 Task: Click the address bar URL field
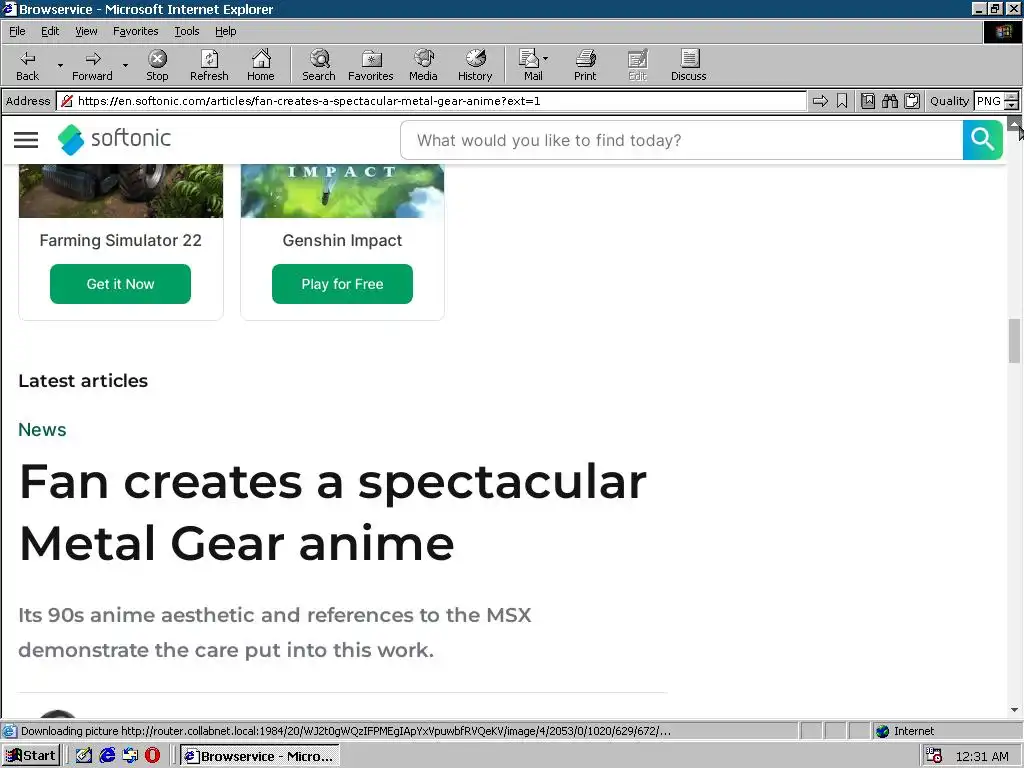[432, 101]
